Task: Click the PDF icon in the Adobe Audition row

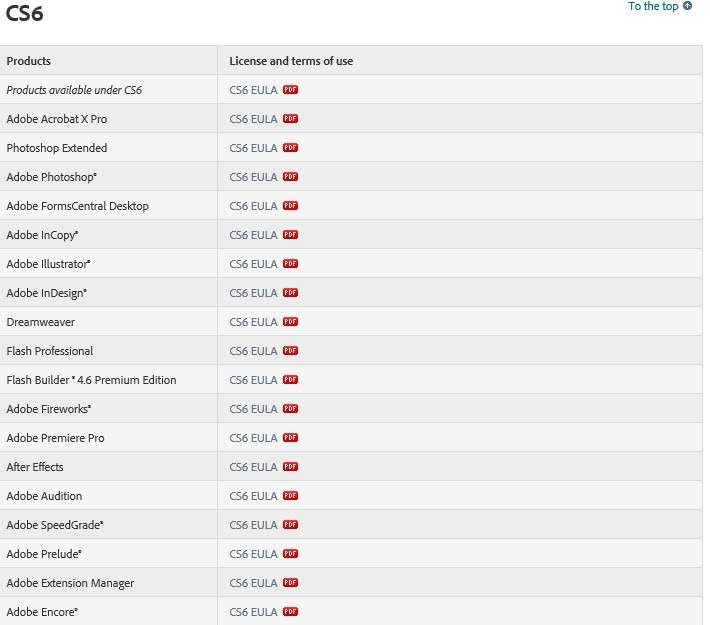Action: tap(290, 495)
